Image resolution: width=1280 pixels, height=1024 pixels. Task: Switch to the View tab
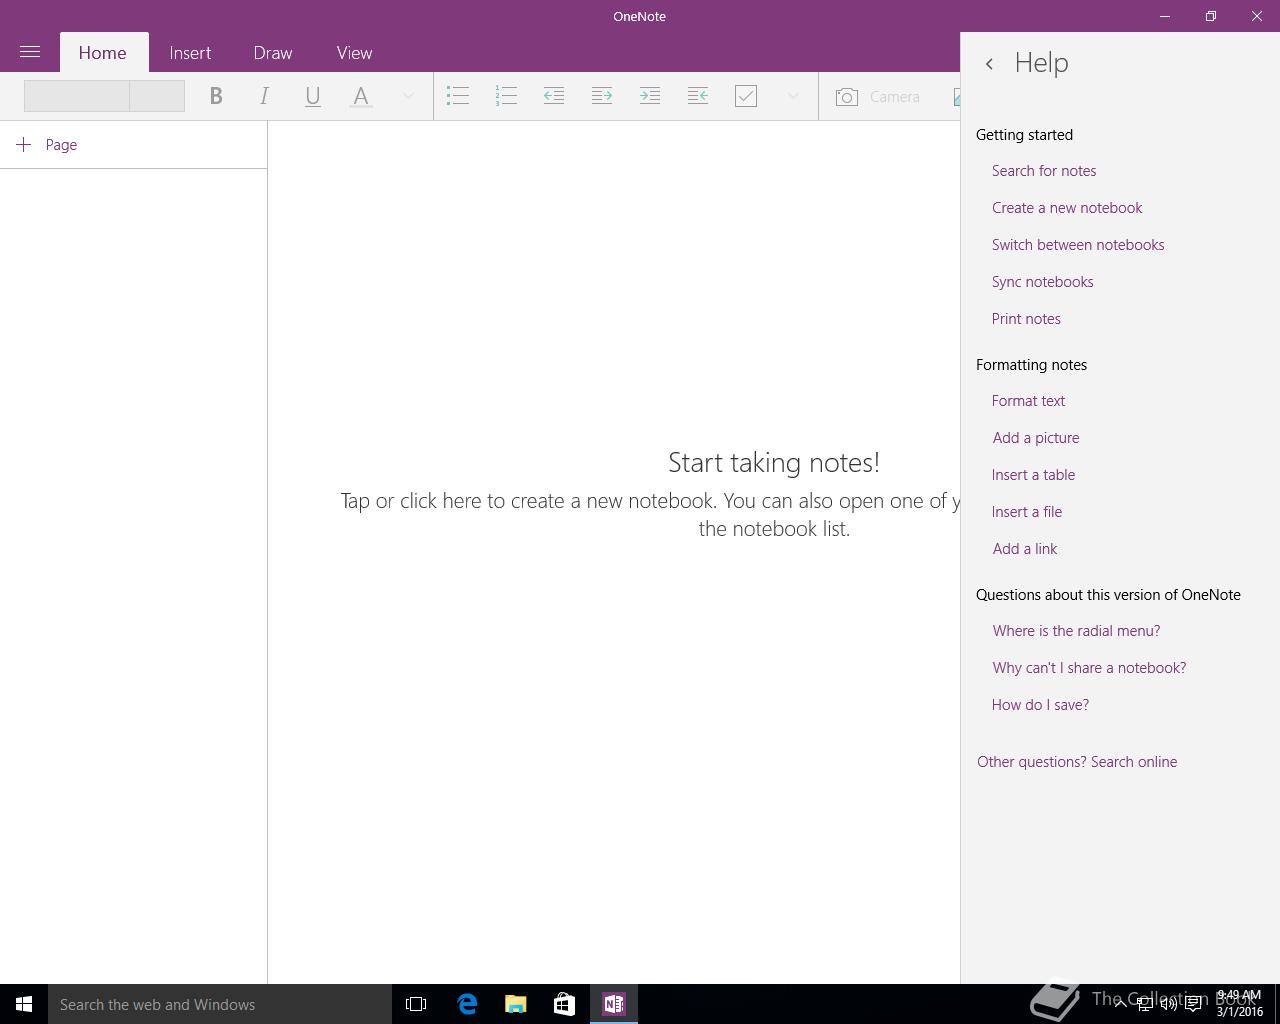[x=355, y=53]
